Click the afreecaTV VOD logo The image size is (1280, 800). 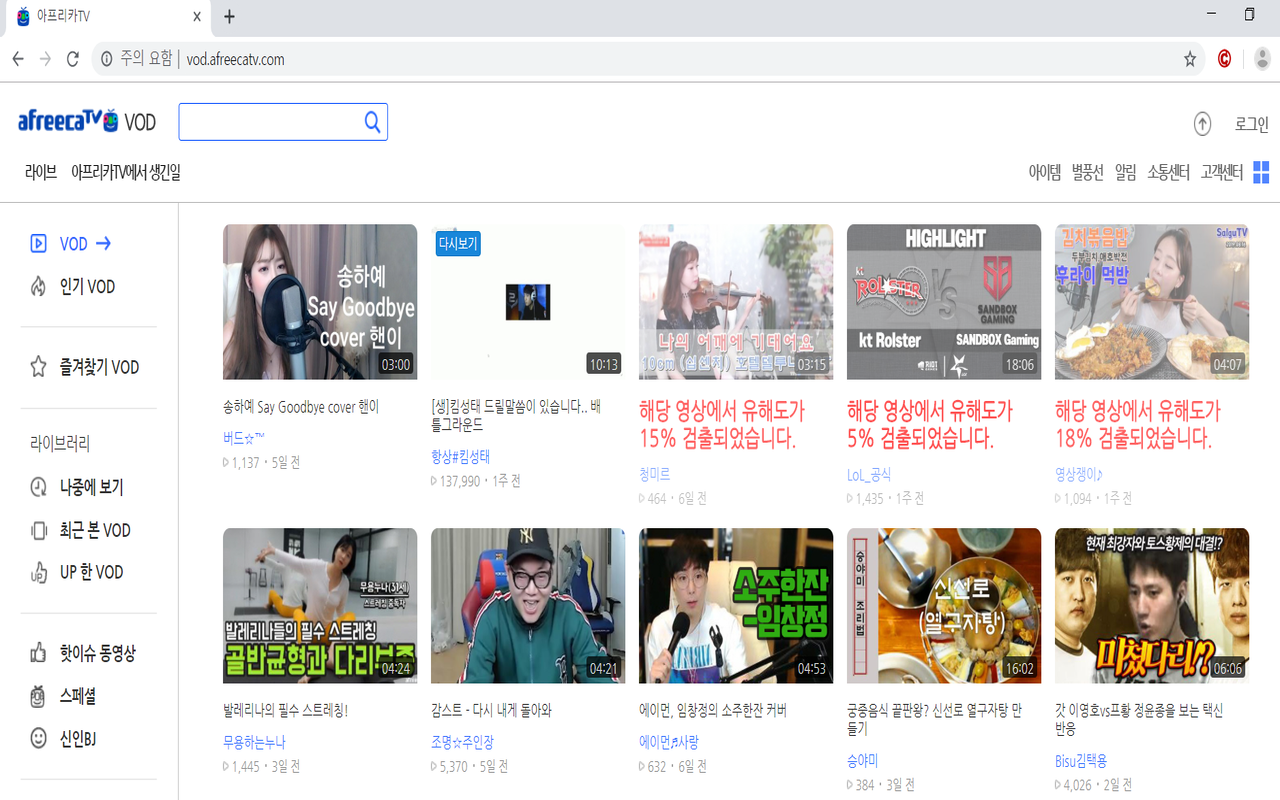pos(87,121)
